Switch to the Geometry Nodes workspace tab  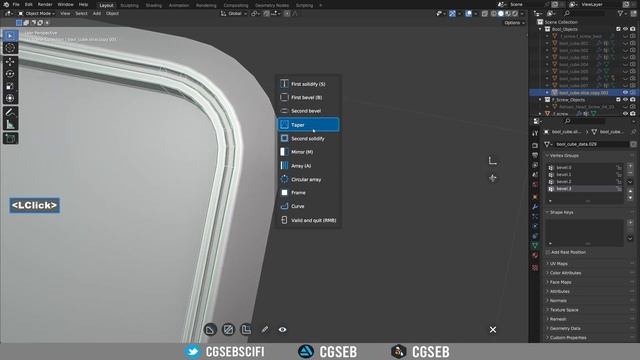click(272, 5)
